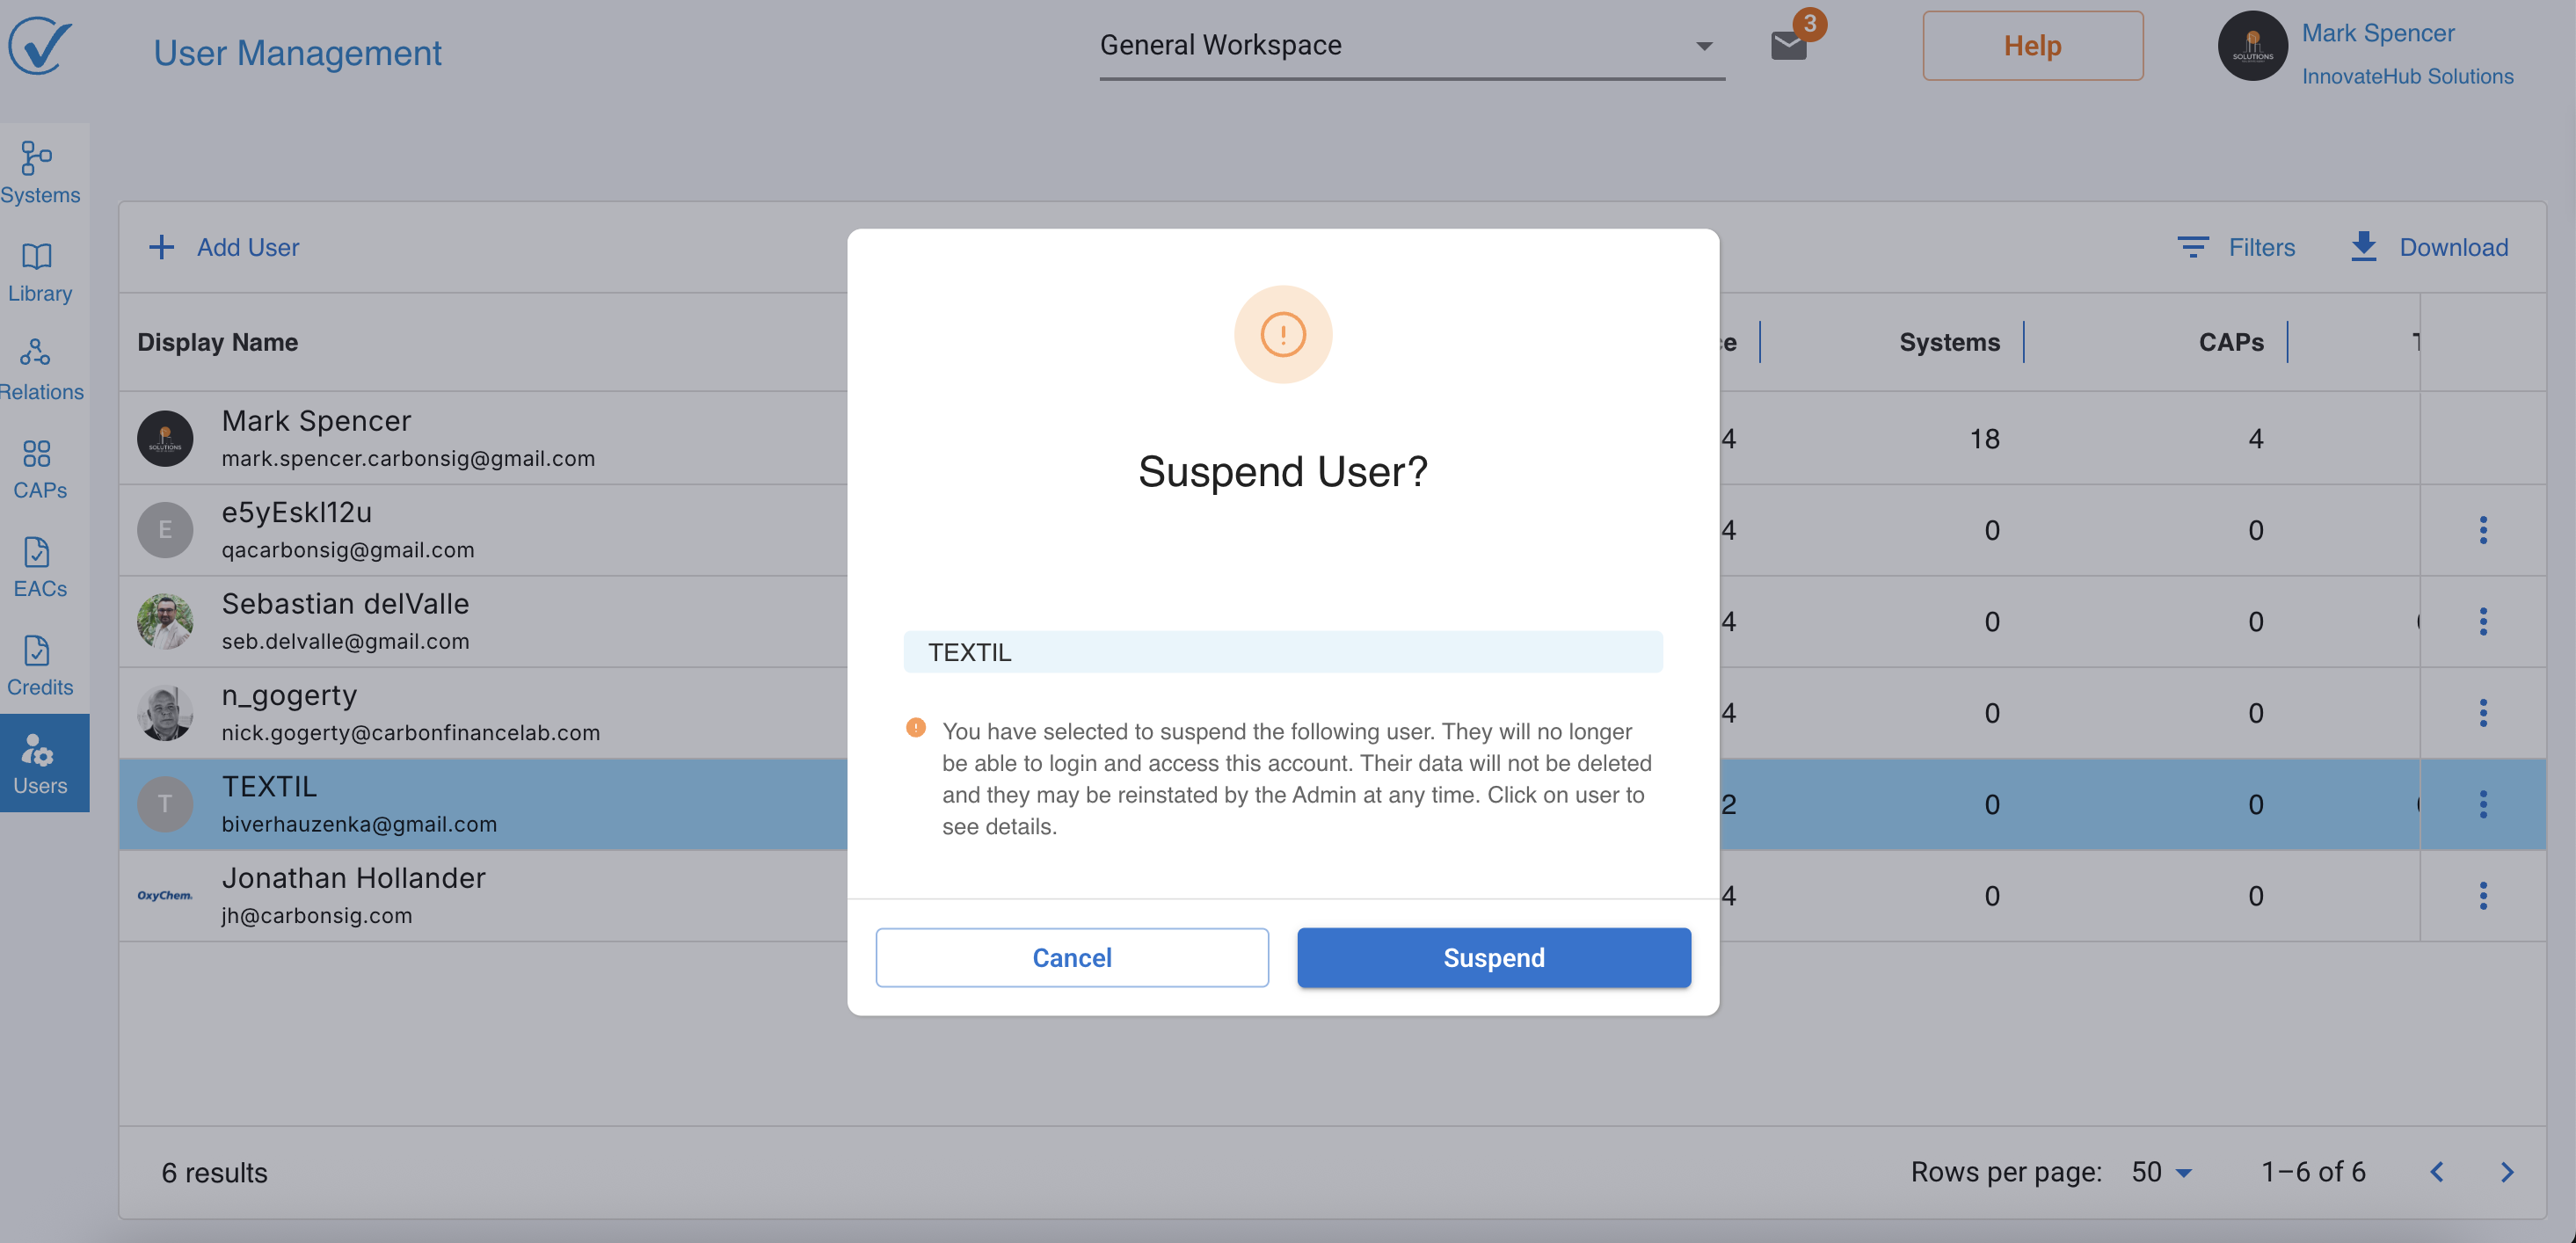
Task: Open the Library sidebar section
Action: click(40, 271)
